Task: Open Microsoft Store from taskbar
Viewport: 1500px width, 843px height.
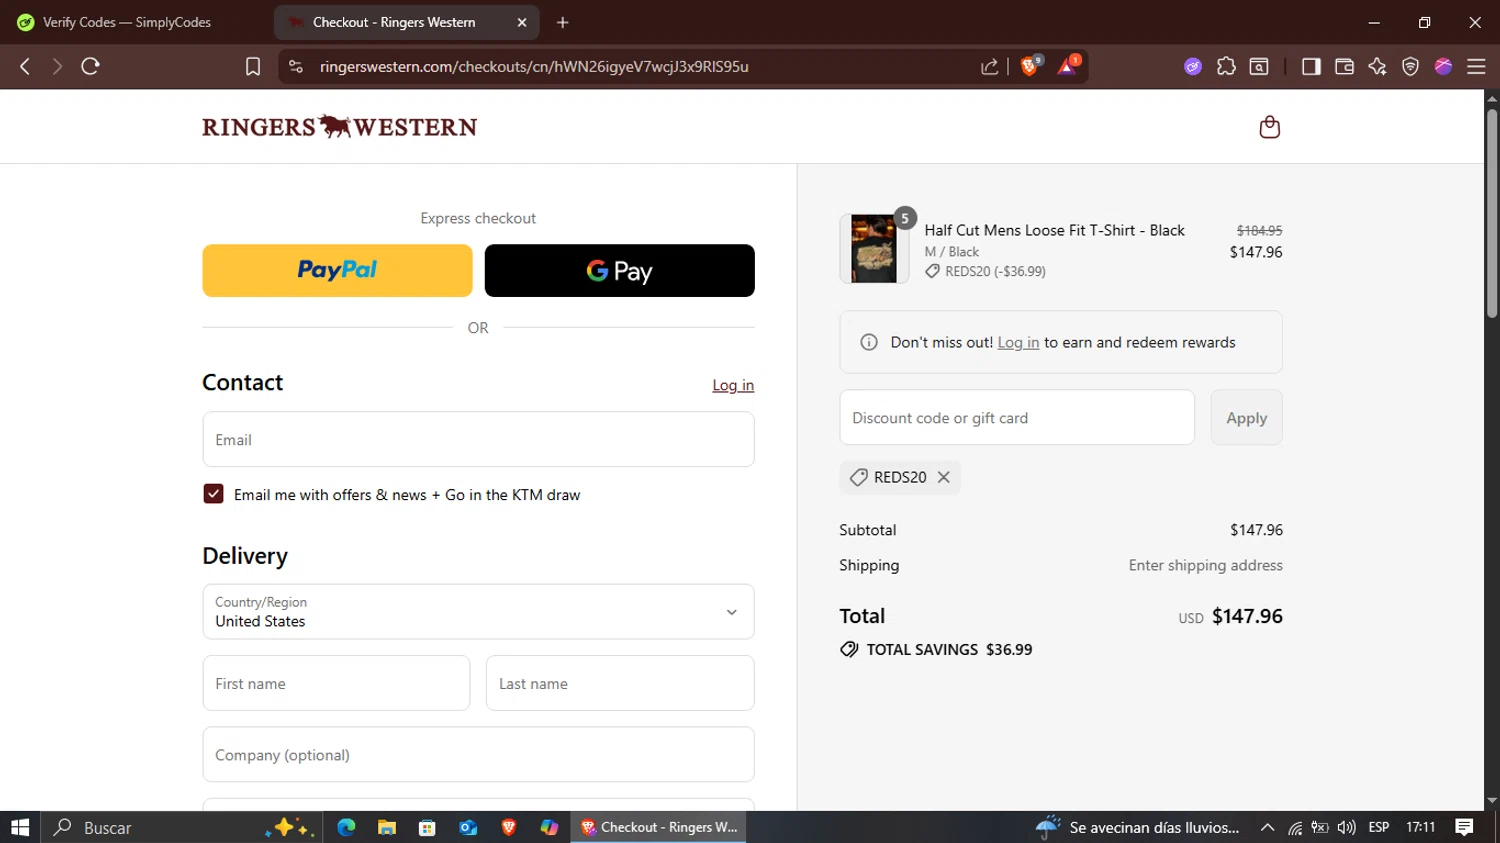Action: coord(427,827)
